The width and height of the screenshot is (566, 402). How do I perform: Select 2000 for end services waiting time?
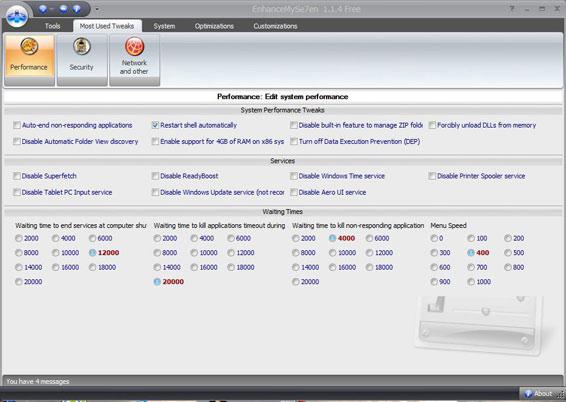tap(18, 239)
